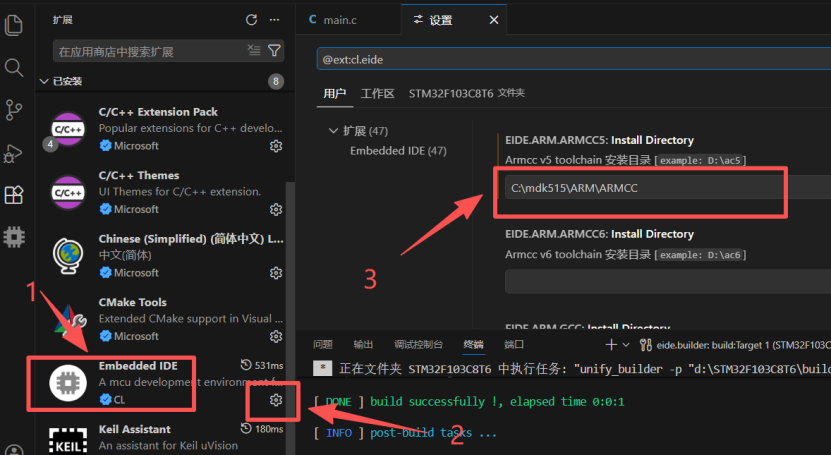831x455 pixels.
Task: Open the C/C++ Themes extension entry
Action: pos(164,192)
